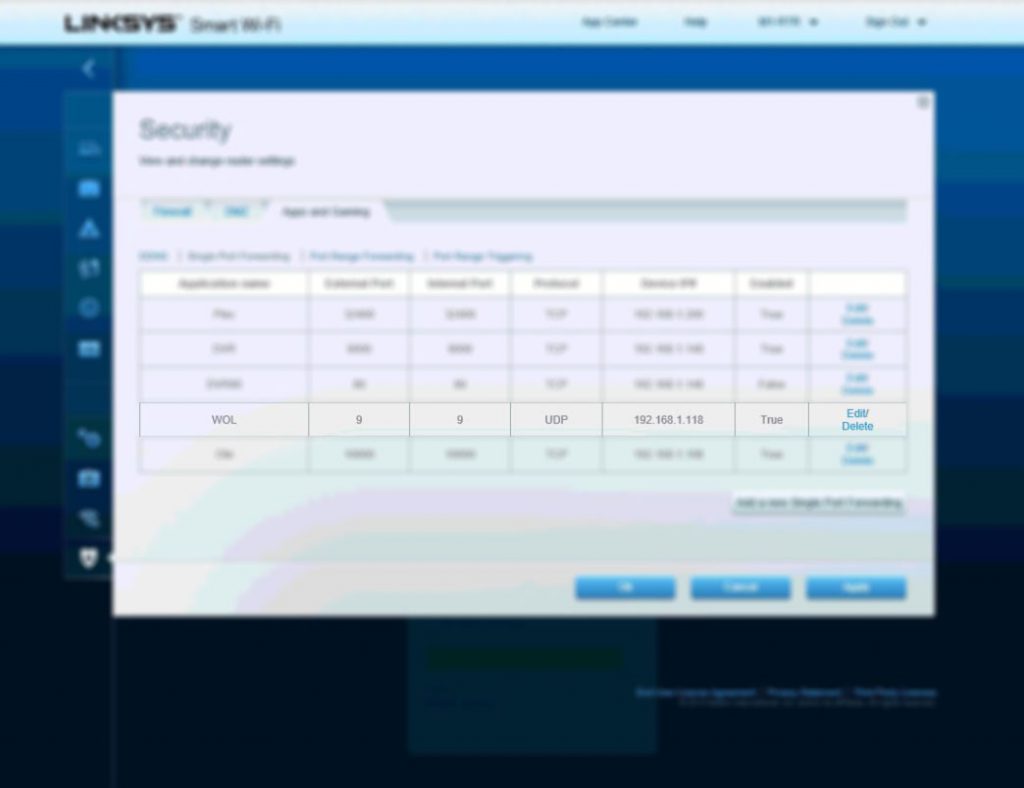The width and height of the screenshot is (1024, 788).
Task: Toggle the Enabled value for the WOL rule
Action: point(771,419)
